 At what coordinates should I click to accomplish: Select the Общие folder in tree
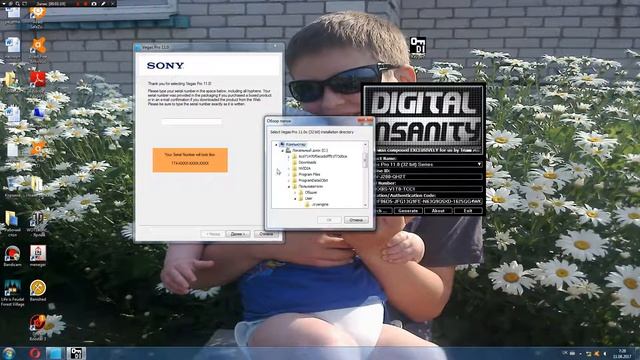tap(311, 192)
